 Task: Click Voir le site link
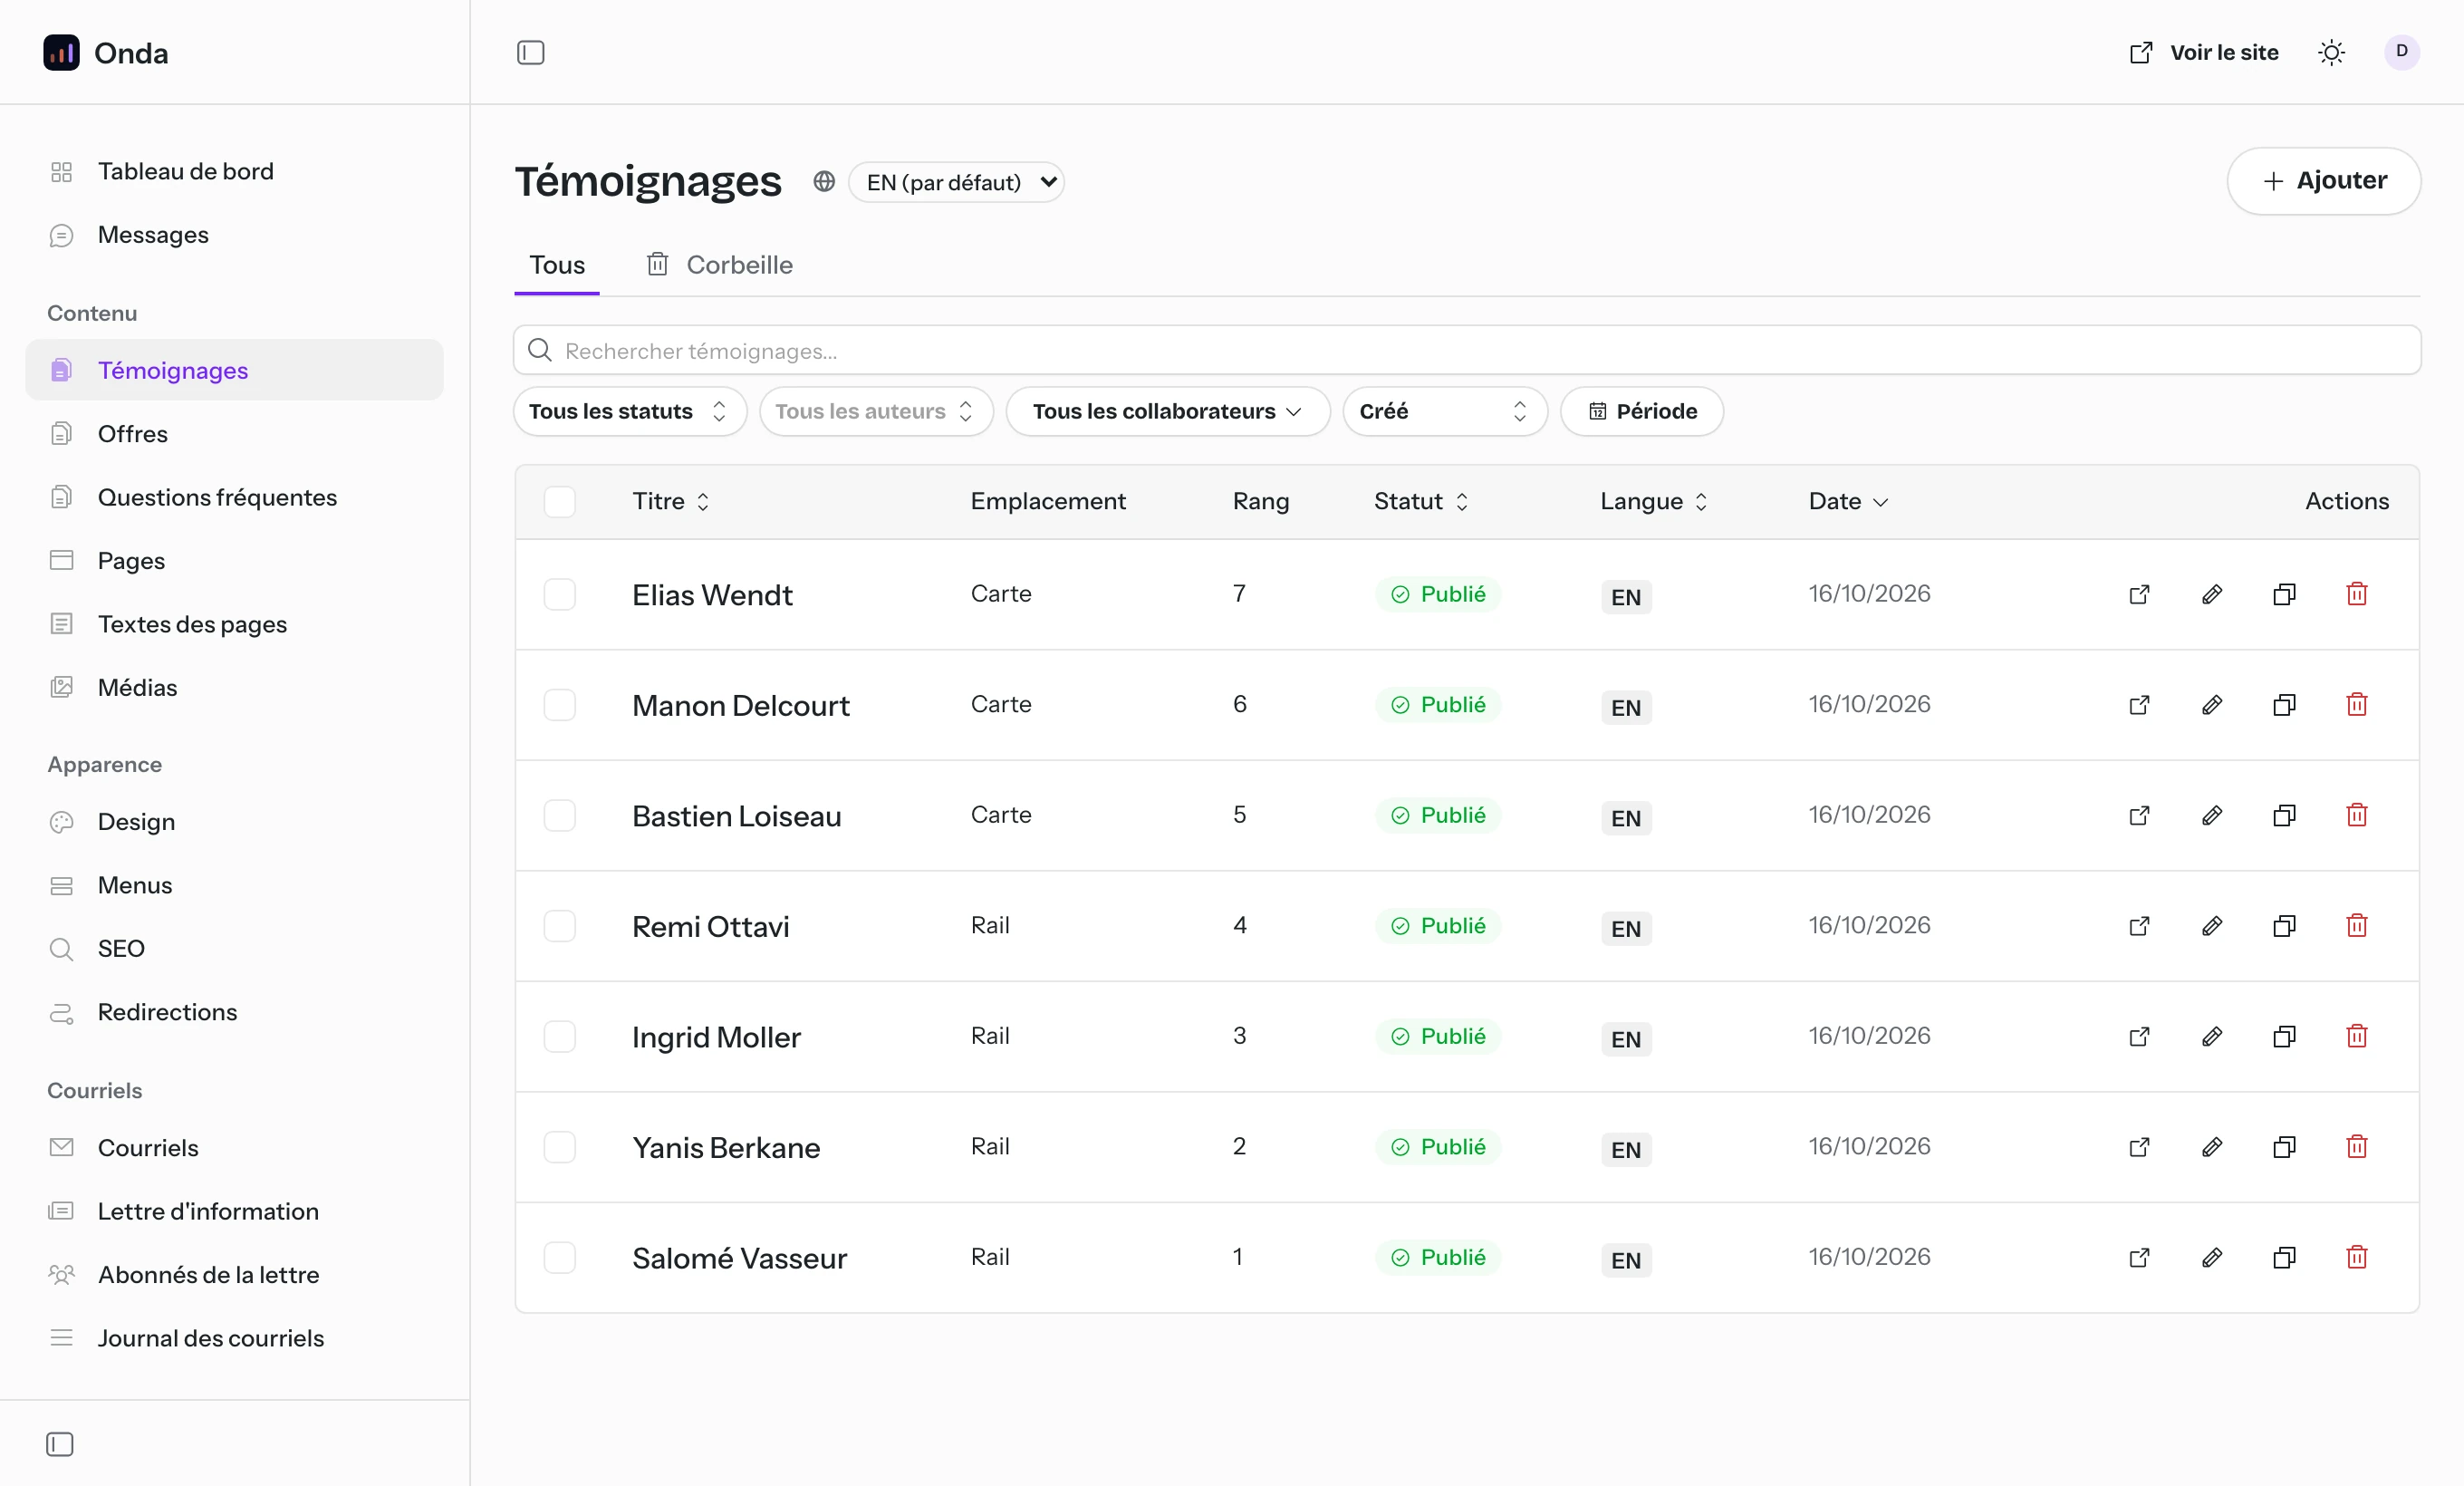tap(2204, 52)
